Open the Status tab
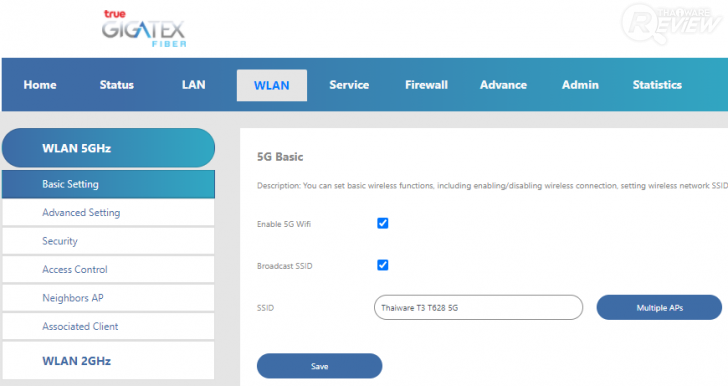Screen dimensions: 728x386 coord(117,85)
